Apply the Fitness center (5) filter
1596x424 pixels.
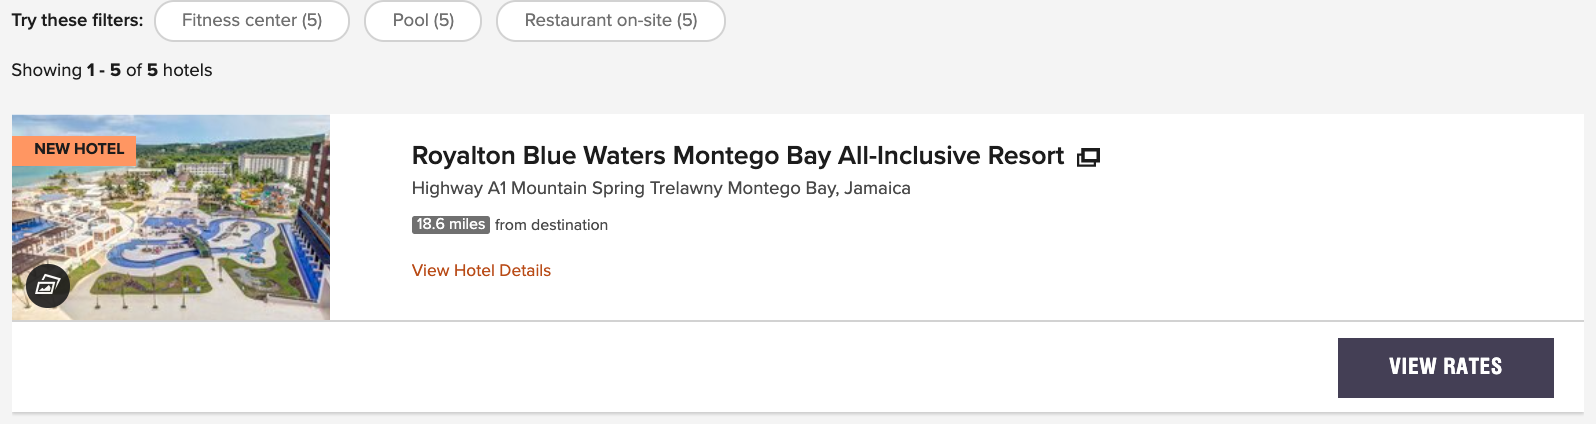pyautogui.click(x=252, y=21)
